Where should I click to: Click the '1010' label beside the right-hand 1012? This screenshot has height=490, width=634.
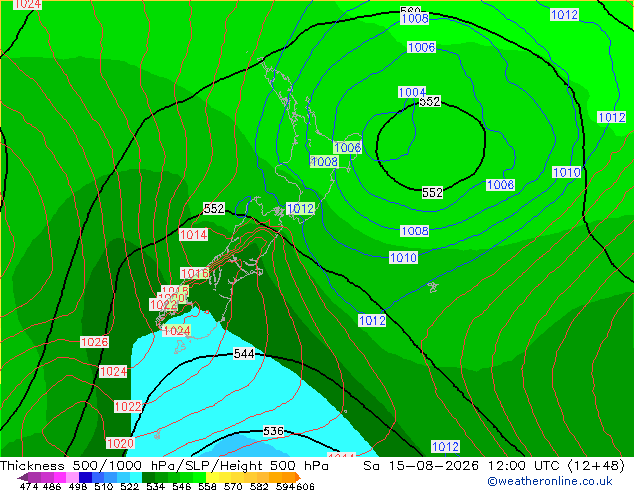coord(566,172)
